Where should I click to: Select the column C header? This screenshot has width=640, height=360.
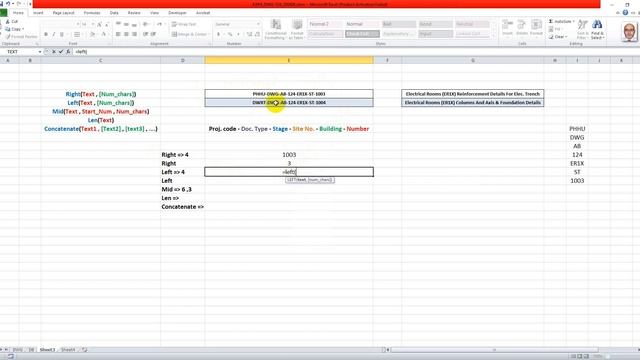click(100, 60)
